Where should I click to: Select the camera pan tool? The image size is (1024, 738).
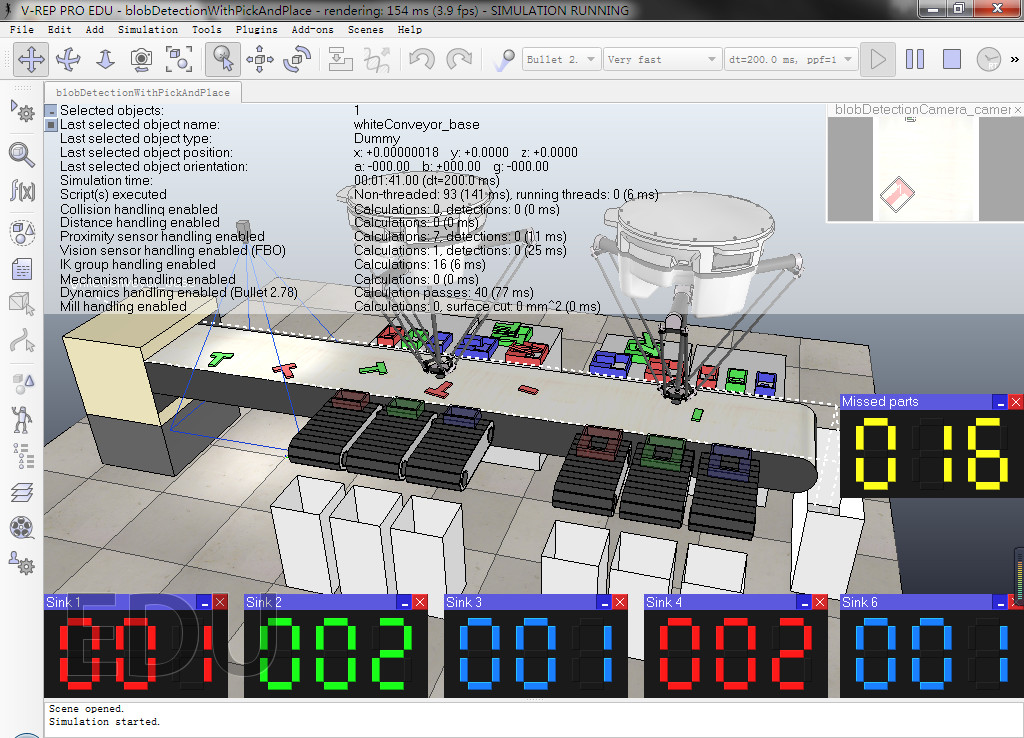pos(31,59)
